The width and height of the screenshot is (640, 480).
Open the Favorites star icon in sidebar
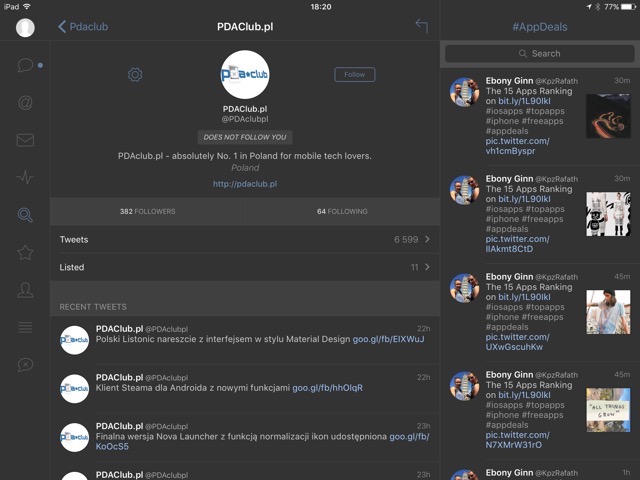coord(25,252)
